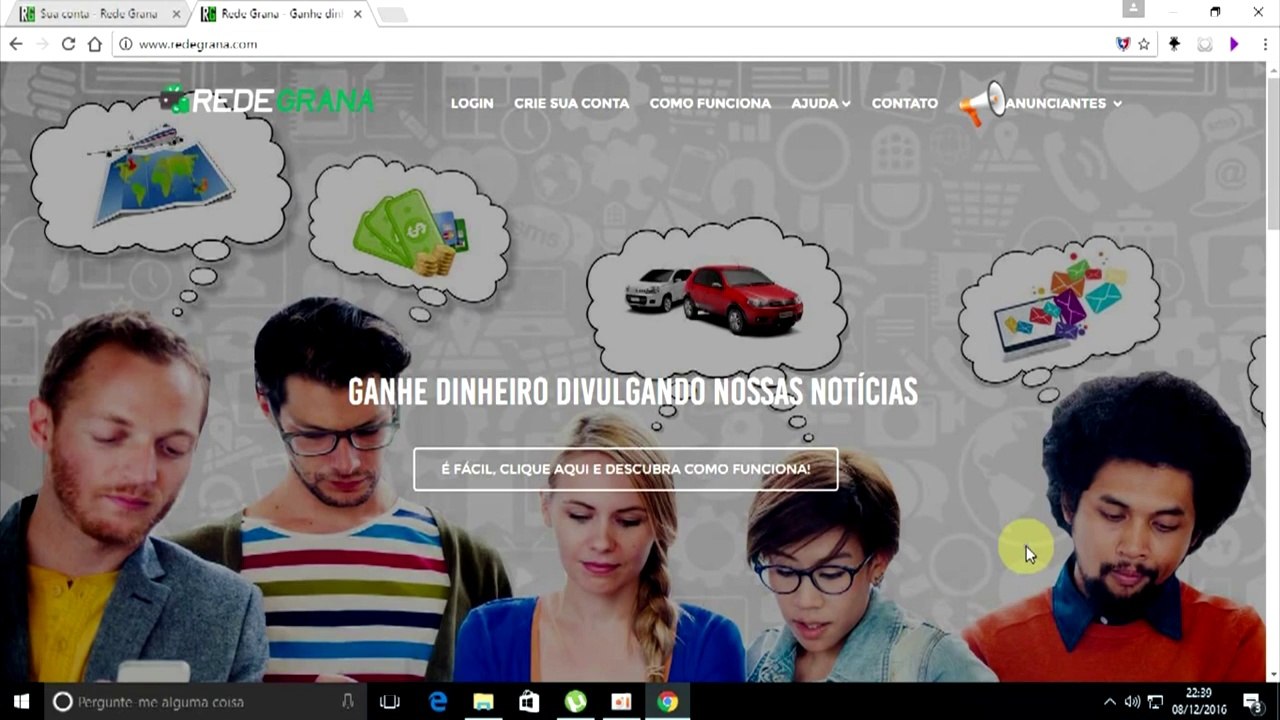The image size is (1280, 720).
Task: Show hidden system tray icons
Action: pyautogui.click(x=1109, y=702)
